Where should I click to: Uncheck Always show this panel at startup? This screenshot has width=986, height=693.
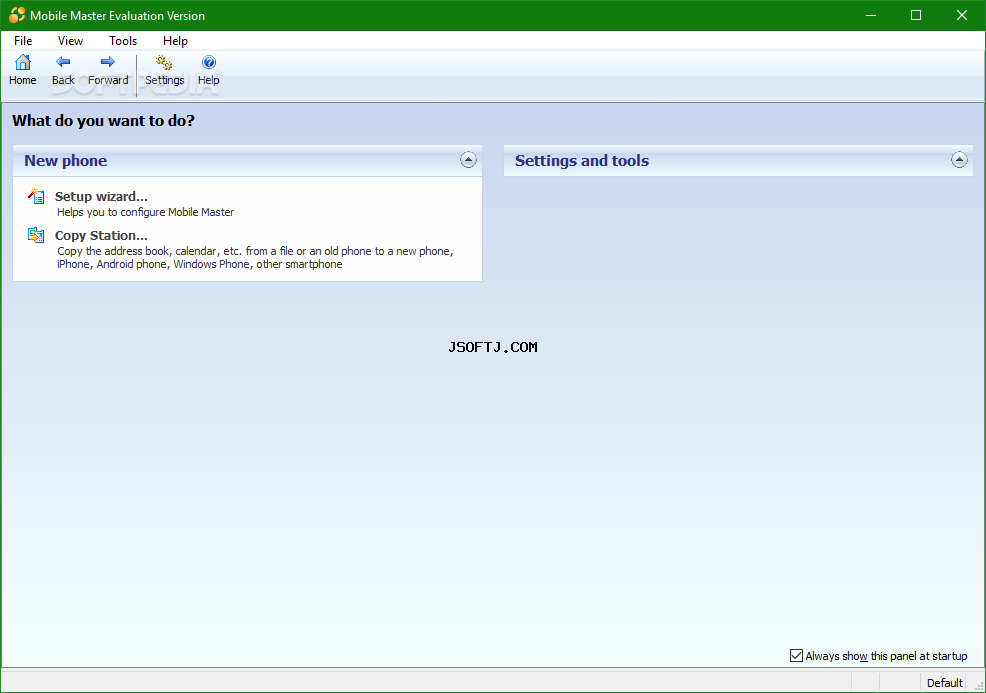[x=796, y=656]
